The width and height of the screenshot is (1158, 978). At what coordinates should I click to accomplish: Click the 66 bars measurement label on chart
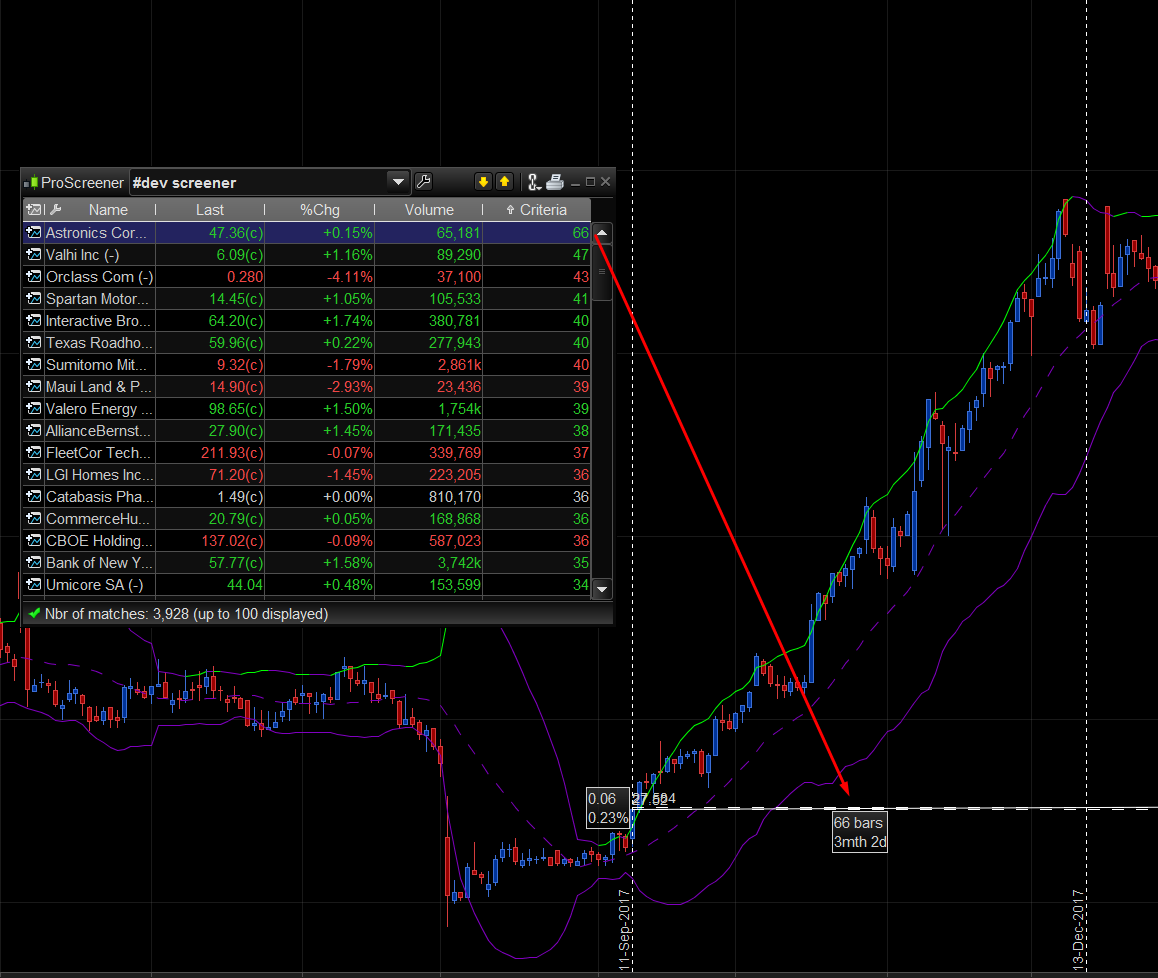[x=860, y=832]
